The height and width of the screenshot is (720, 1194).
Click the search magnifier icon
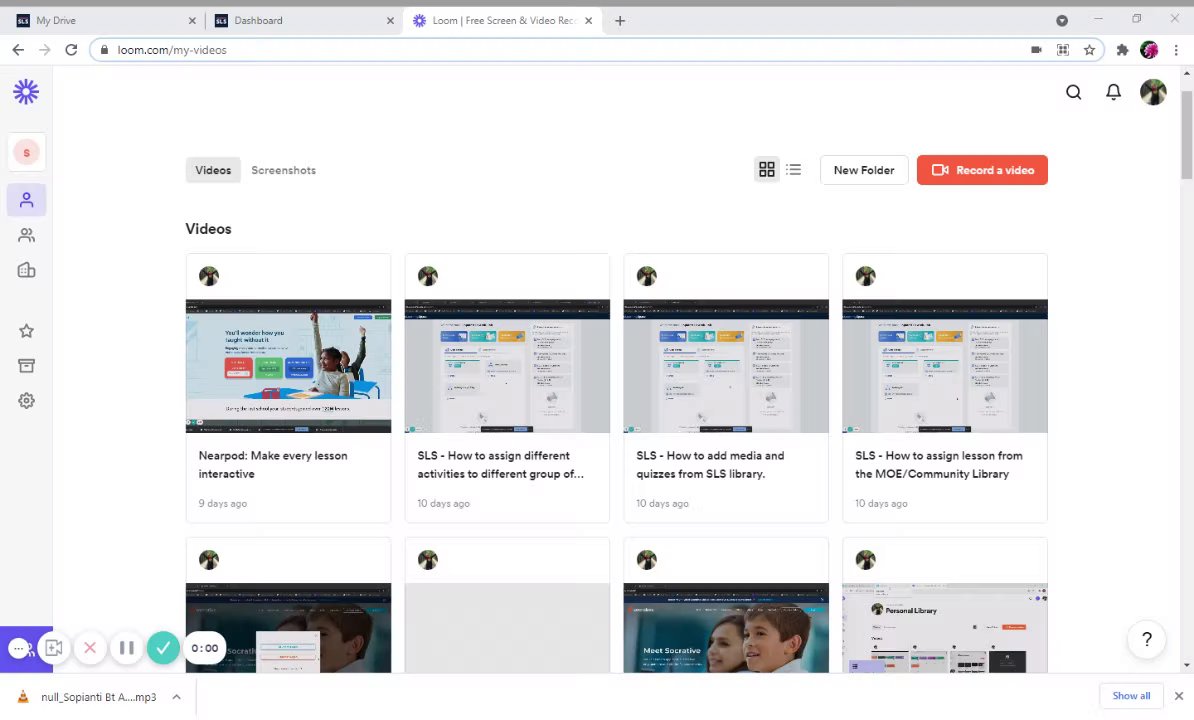[x=1074, y=92]
